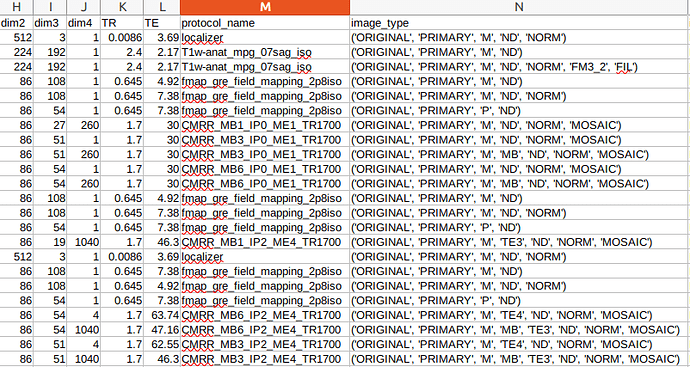Select protocol cell CMRR_MB1_IP2_ME4_TR1700
The height and width of the screenshot is (367, 690).
click(265, 242)
